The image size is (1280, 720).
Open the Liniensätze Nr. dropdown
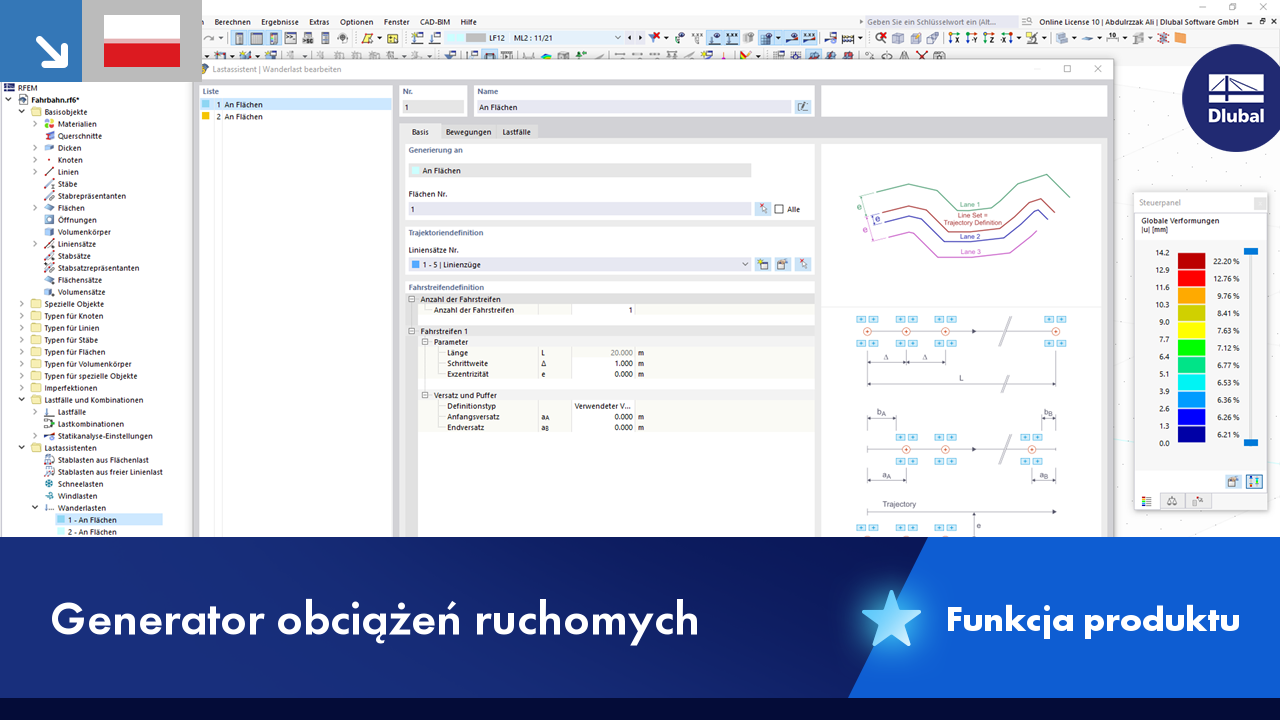(x=744, y=265)
